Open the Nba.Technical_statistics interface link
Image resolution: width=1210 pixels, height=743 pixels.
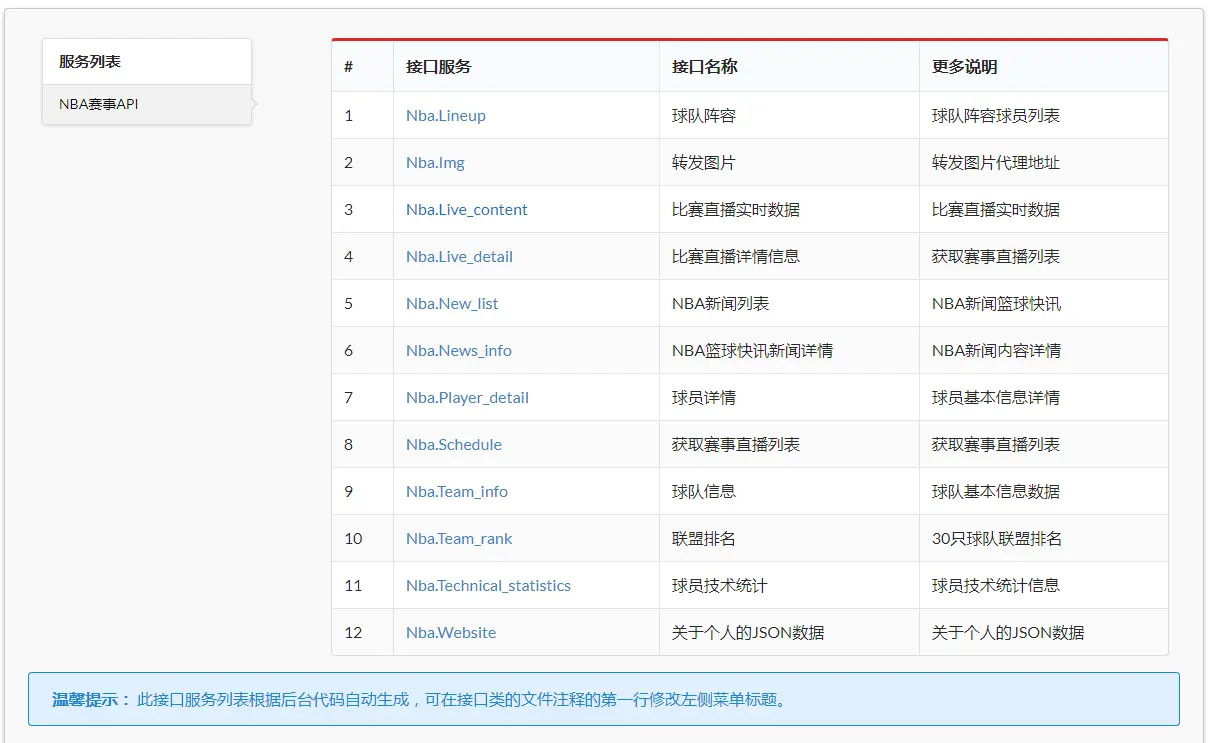coord(488,585)
